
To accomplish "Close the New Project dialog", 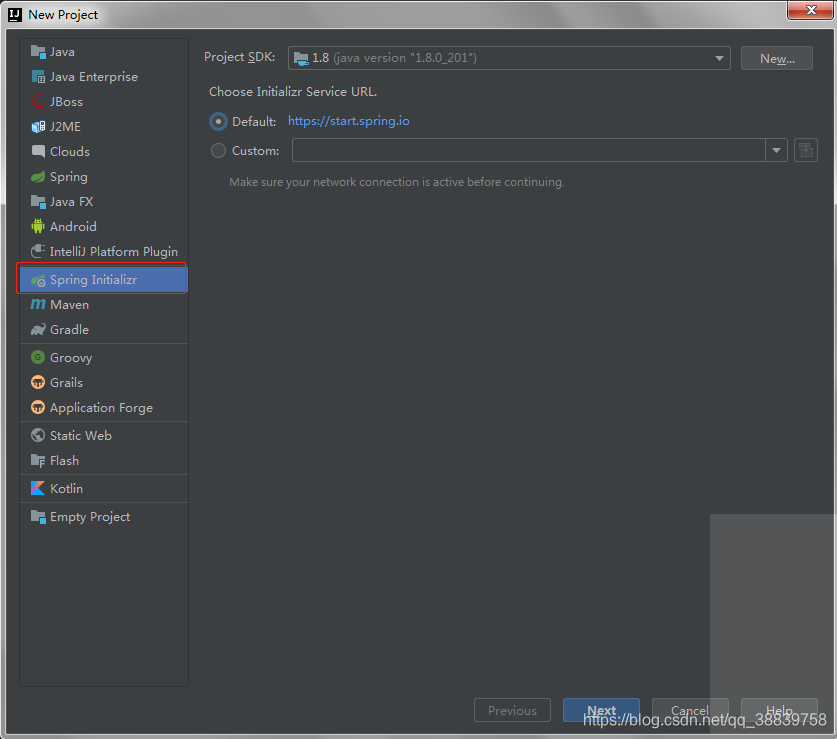I will pos(810,10).
